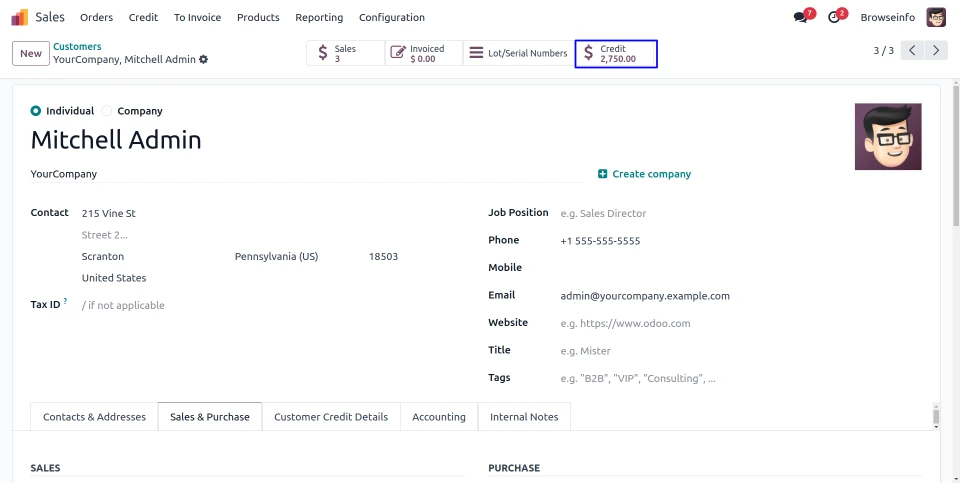Select the Individual radio button
Viewport: 960px width, 483px height.
(x=37, y=111)
